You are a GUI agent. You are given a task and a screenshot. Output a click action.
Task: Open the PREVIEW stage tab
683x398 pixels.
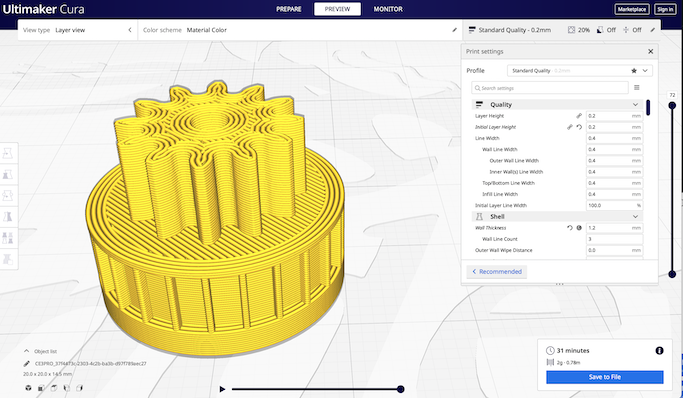337,9
